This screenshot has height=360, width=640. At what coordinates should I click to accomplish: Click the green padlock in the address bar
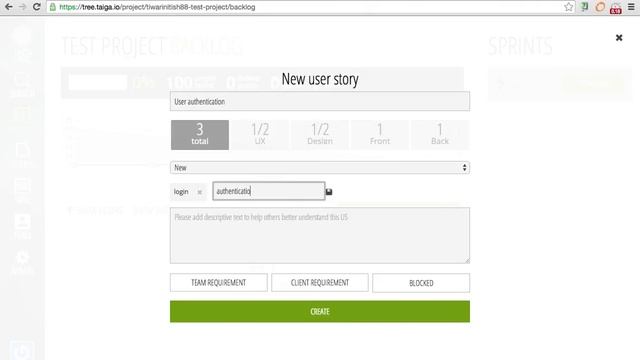53,7
